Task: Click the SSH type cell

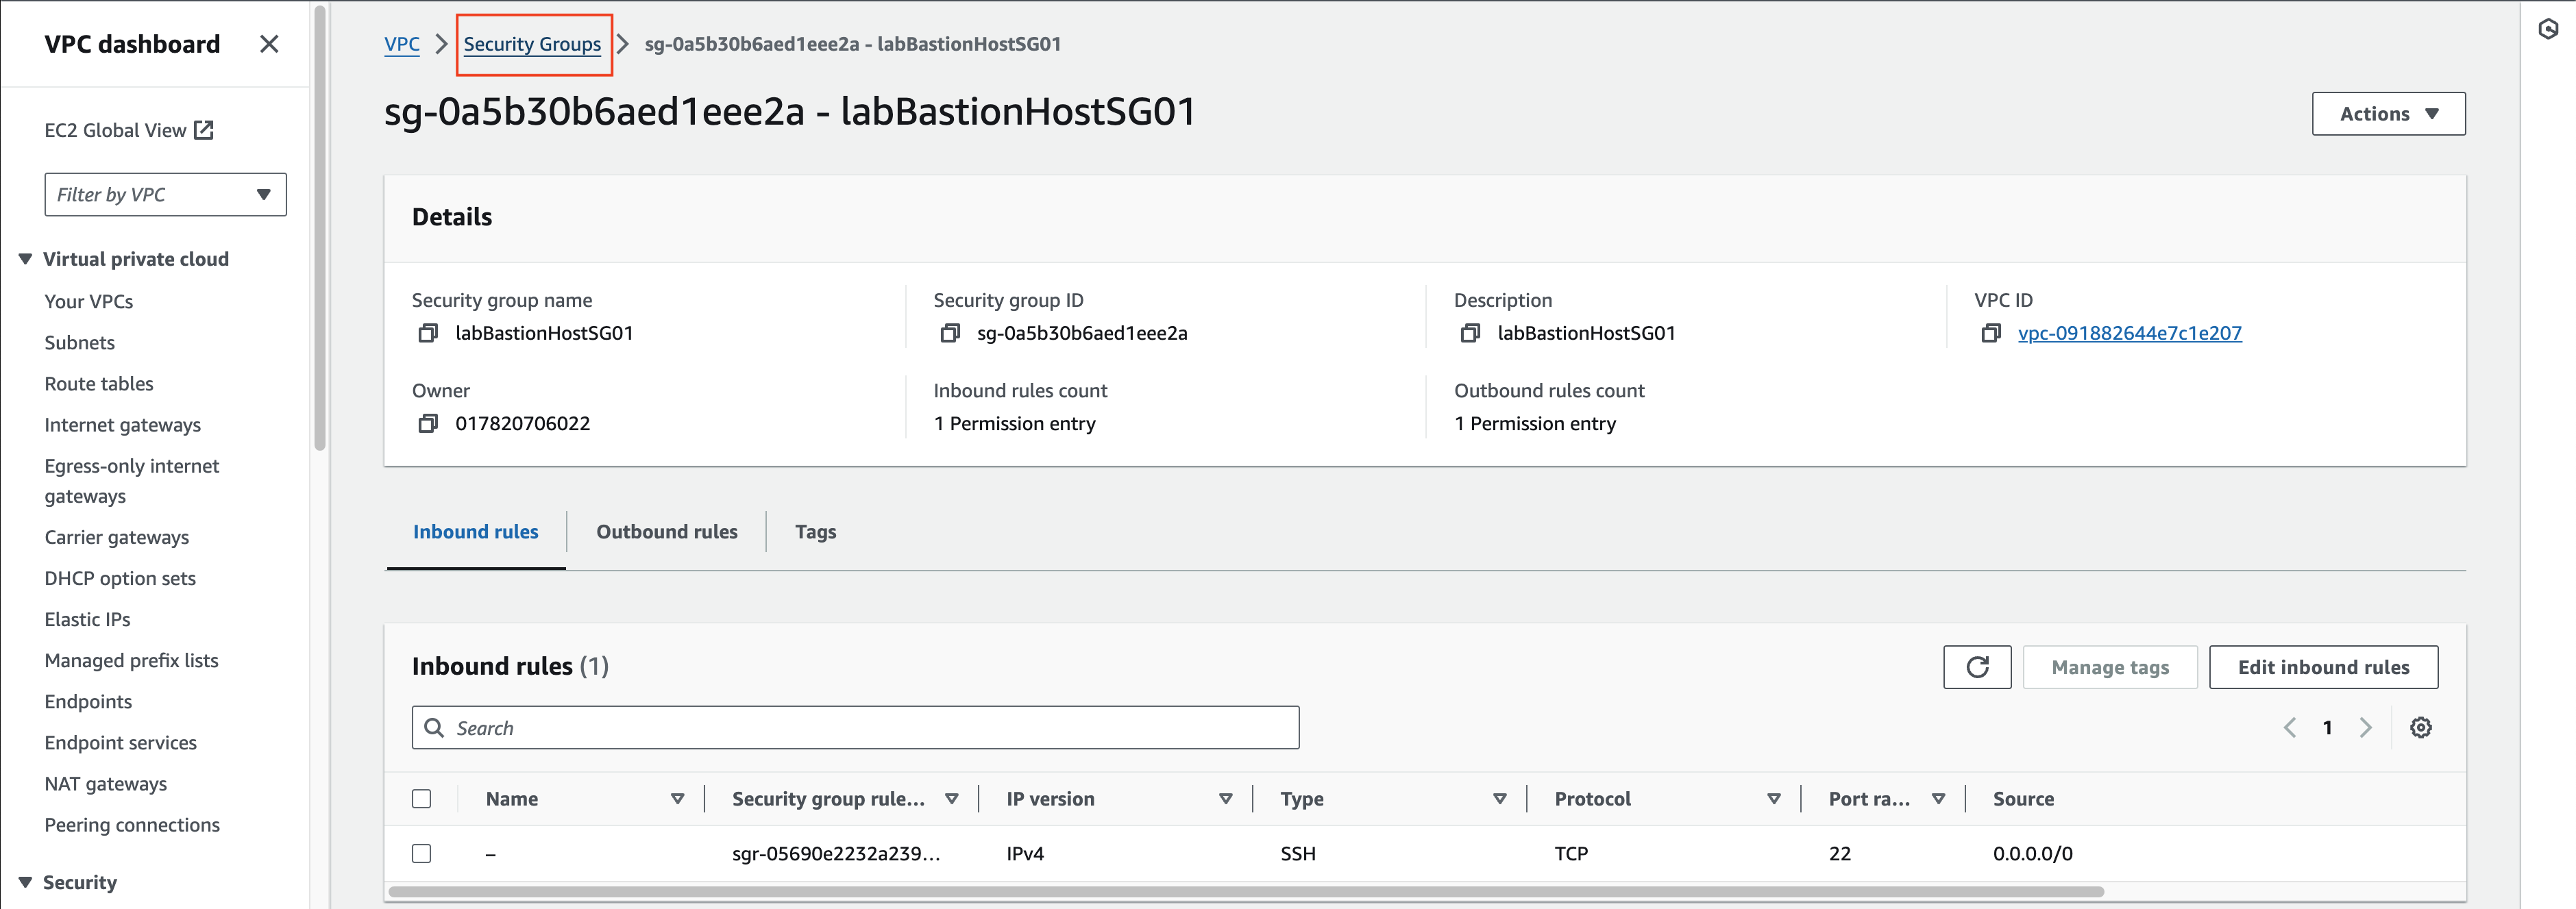Action: 1298,853
